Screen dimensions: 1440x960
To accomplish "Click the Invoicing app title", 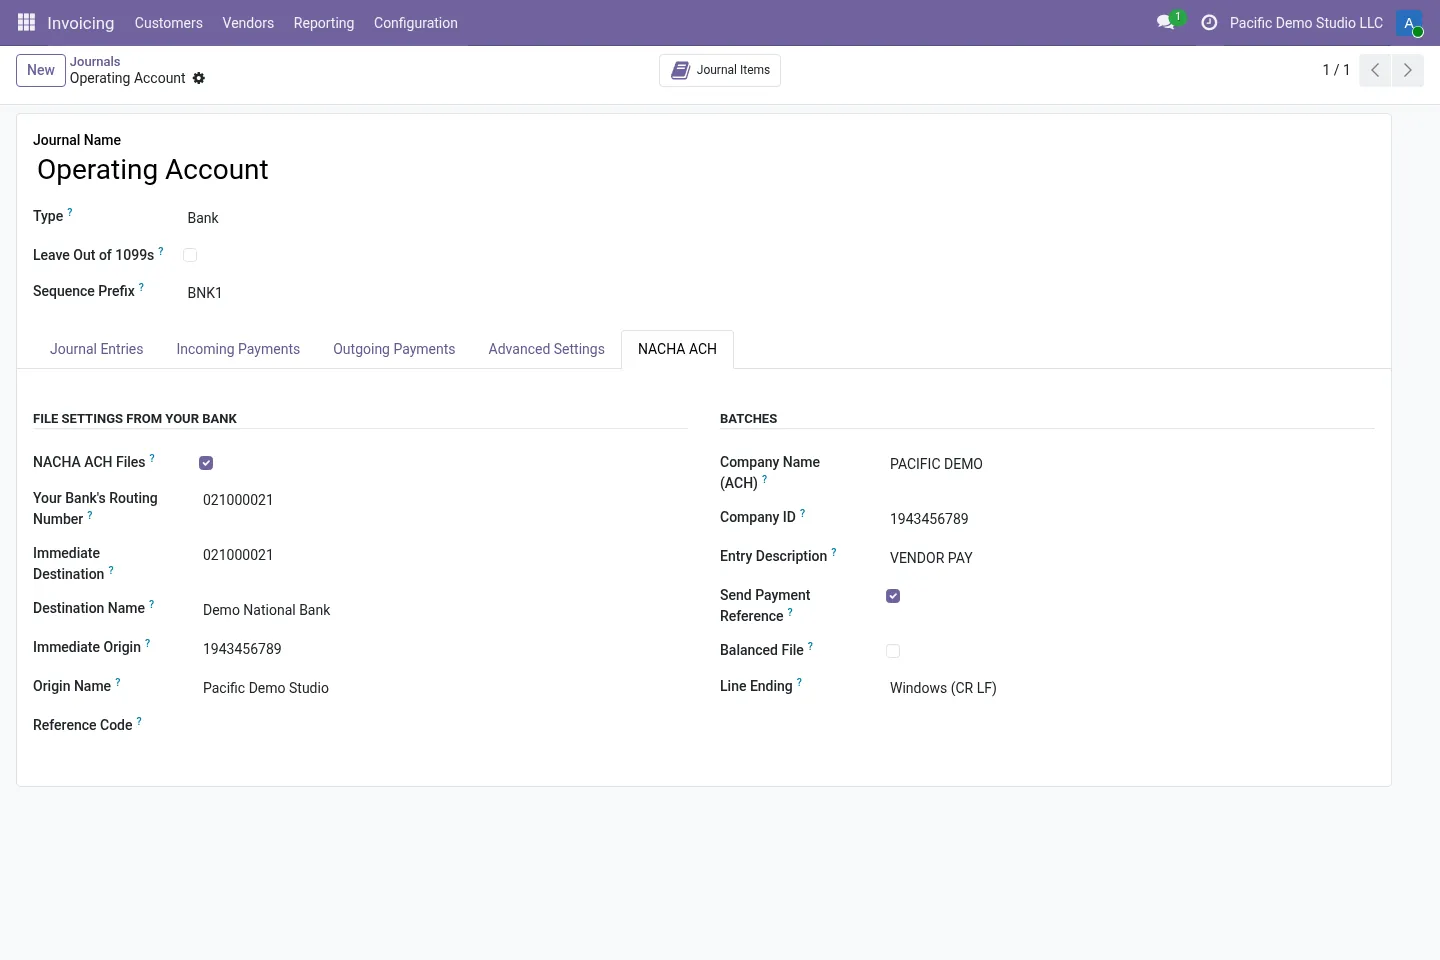I will pos(81,23).
